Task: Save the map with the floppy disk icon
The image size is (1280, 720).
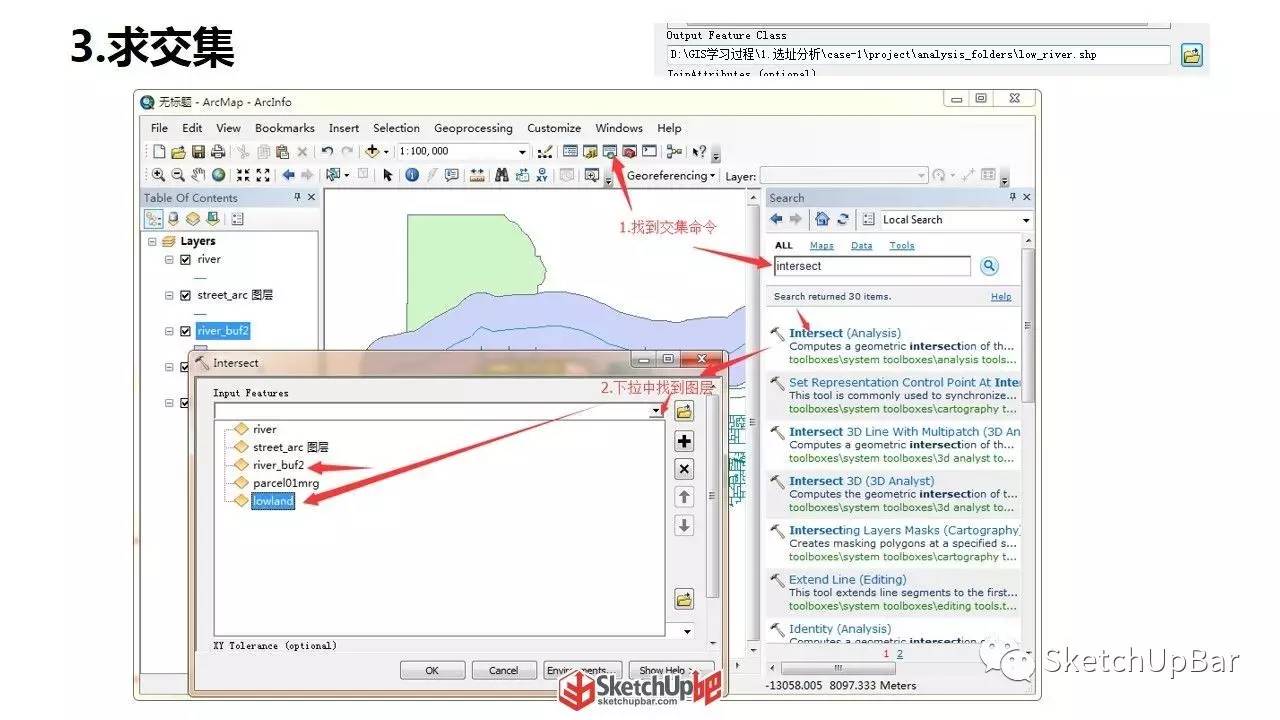Action: coord(198,152)
